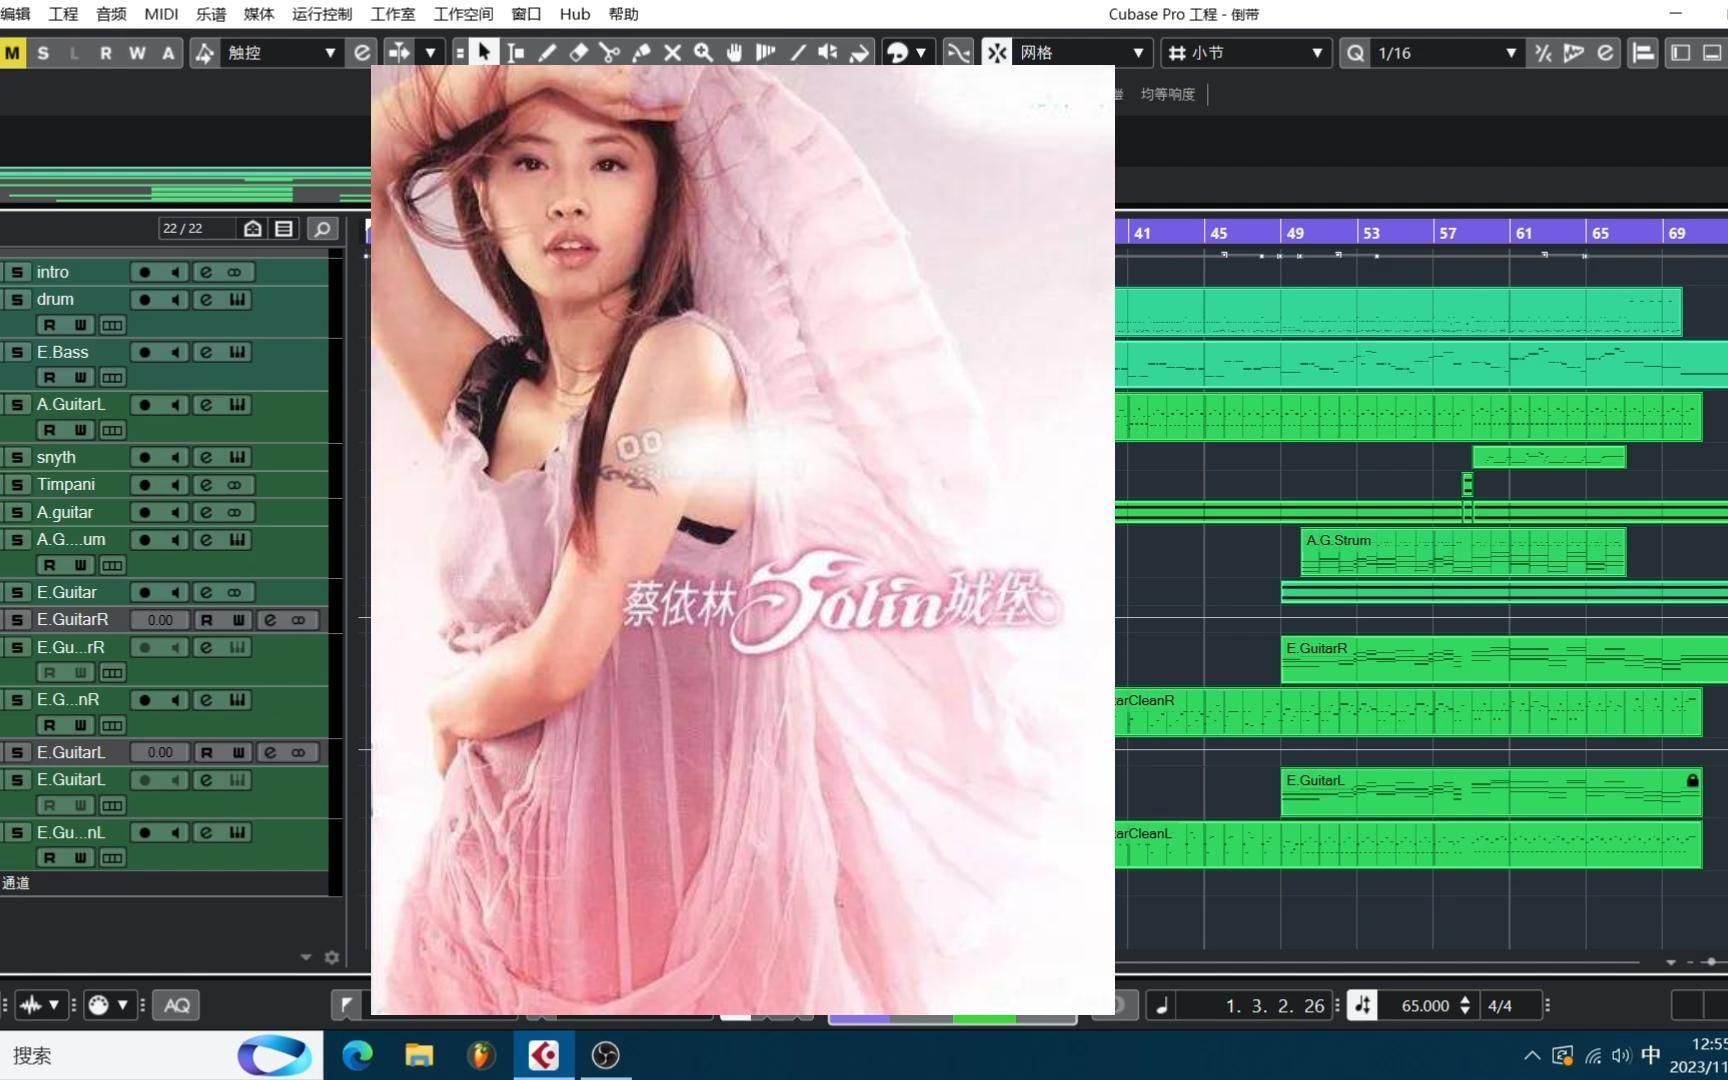Solo the intro track
The height and width of the screenshot is (1080, 1728).
click(17, 272)
